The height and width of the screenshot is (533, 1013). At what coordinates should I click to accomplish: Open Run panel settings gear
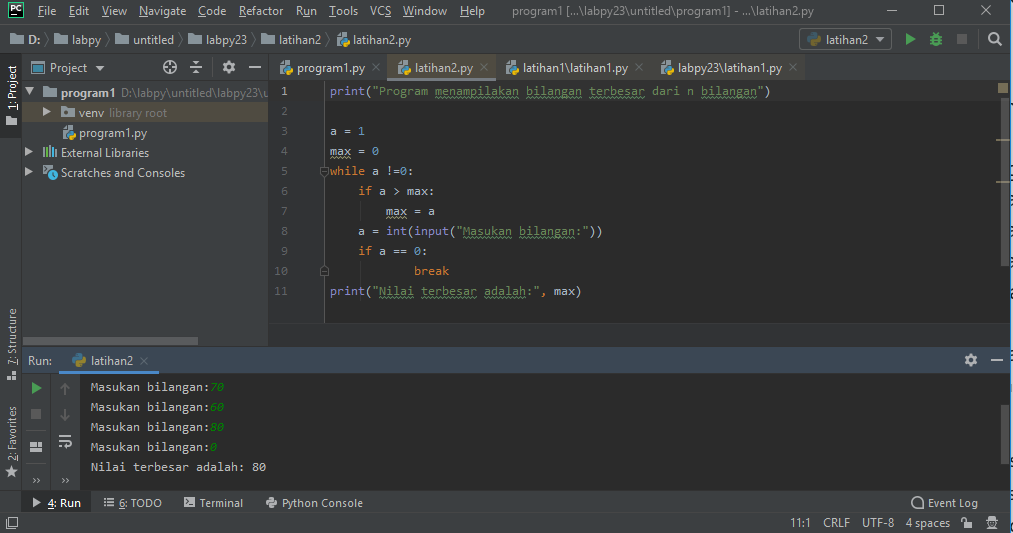[970, 360]
